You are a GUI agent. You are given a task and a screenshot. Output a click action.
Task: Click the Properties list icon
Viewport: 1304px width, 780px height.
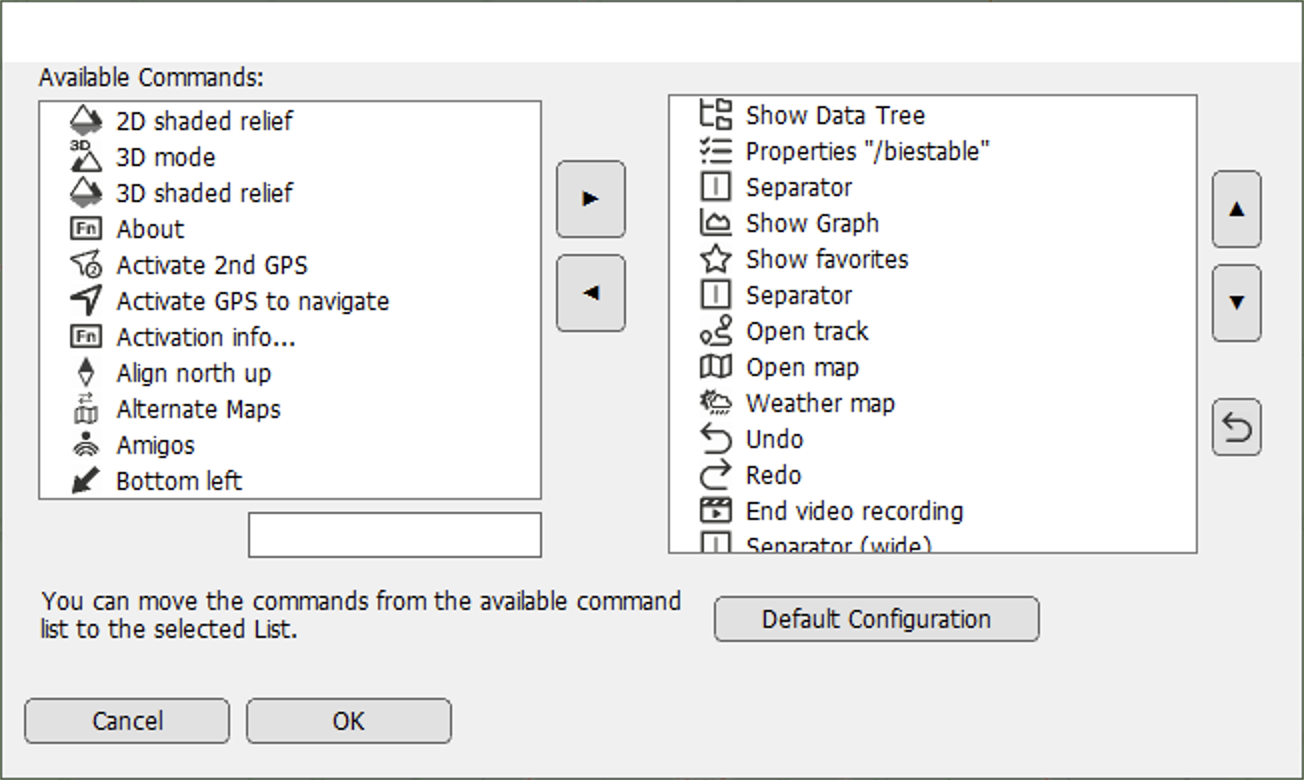[716, 151]
